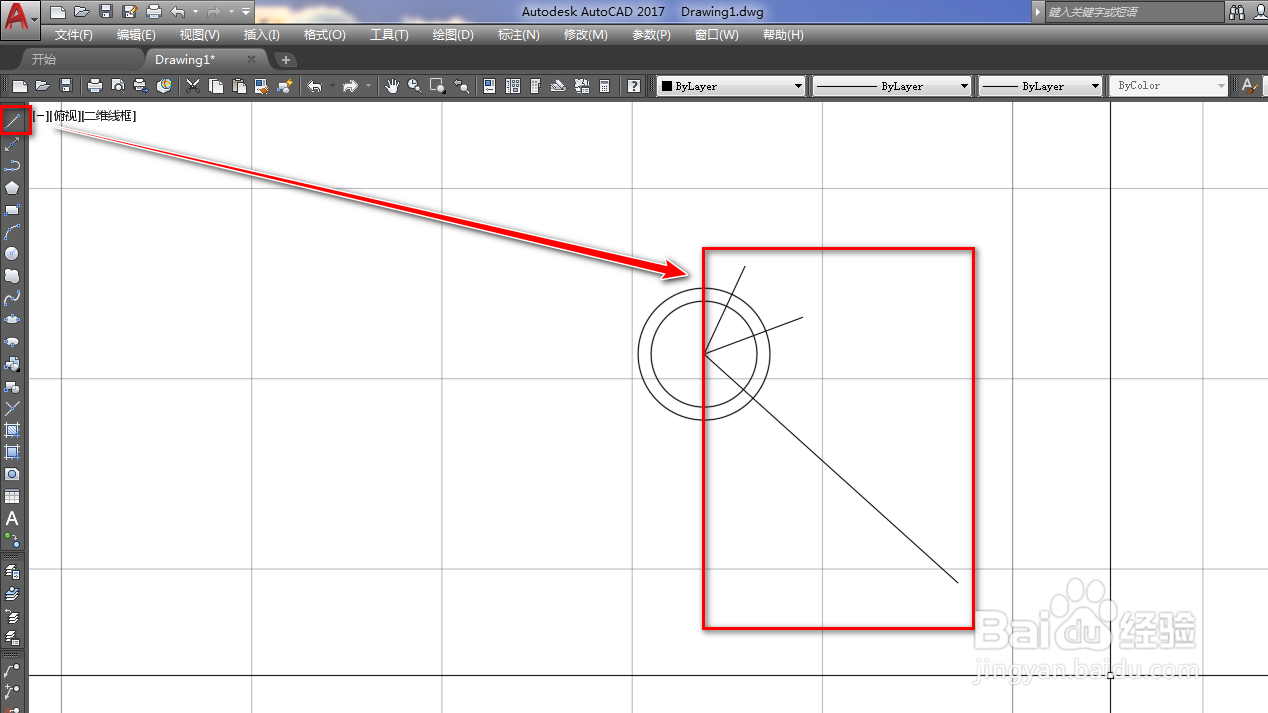
Task: Select the Polygon tool
Action: pos(13,187)
